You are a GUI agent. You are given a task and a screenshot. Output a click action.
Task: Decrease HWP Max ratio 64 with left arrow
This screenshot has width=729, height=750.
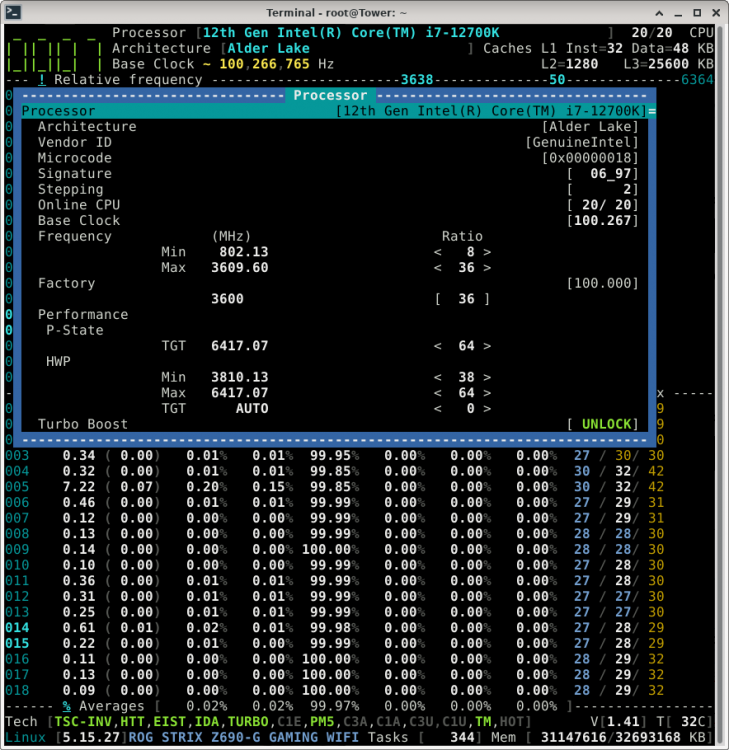tap(437, 393)
